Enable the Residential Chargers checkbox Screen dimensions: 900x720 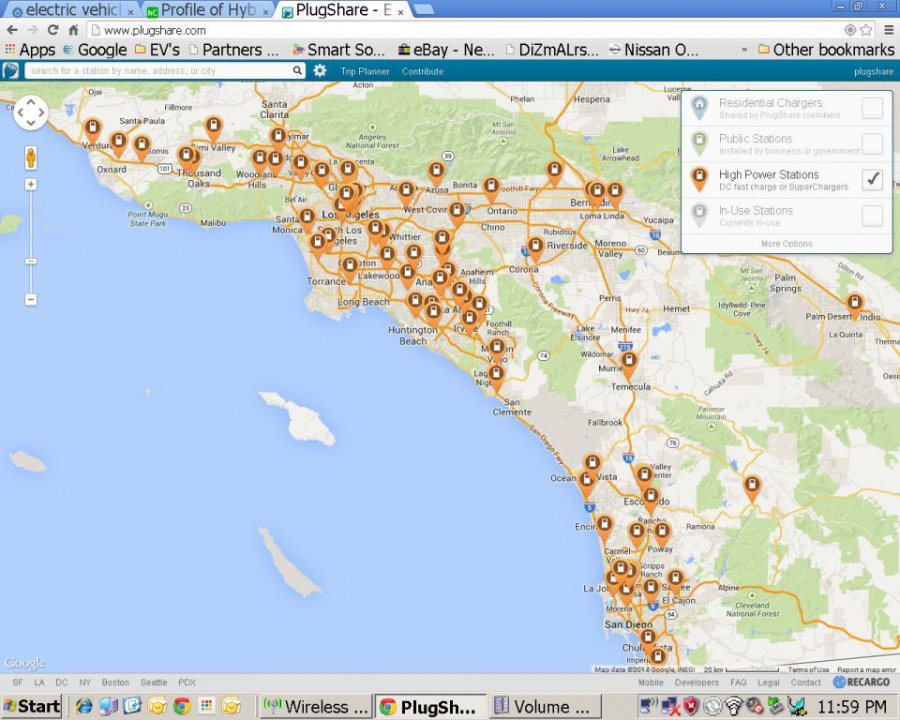[872, 108]
